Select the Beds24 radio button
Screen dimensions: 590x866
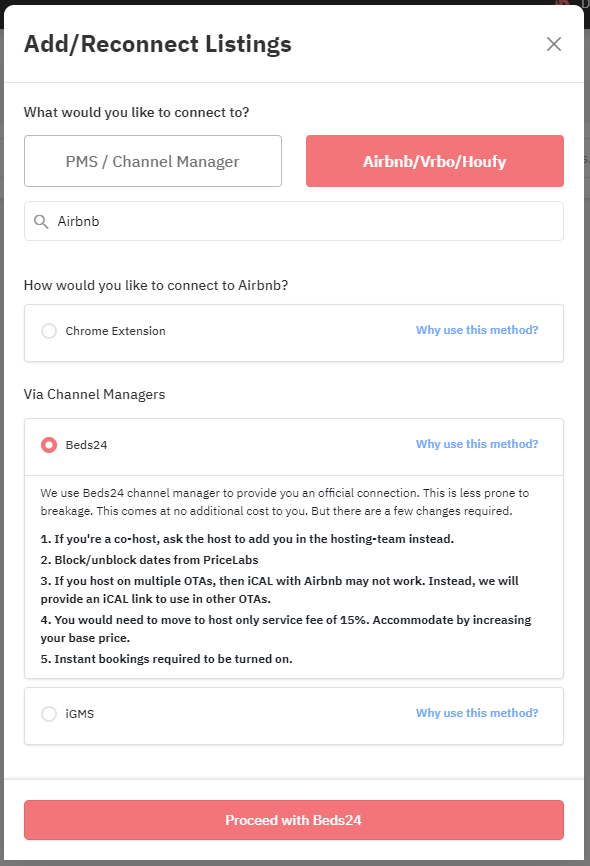coord(49,445)
